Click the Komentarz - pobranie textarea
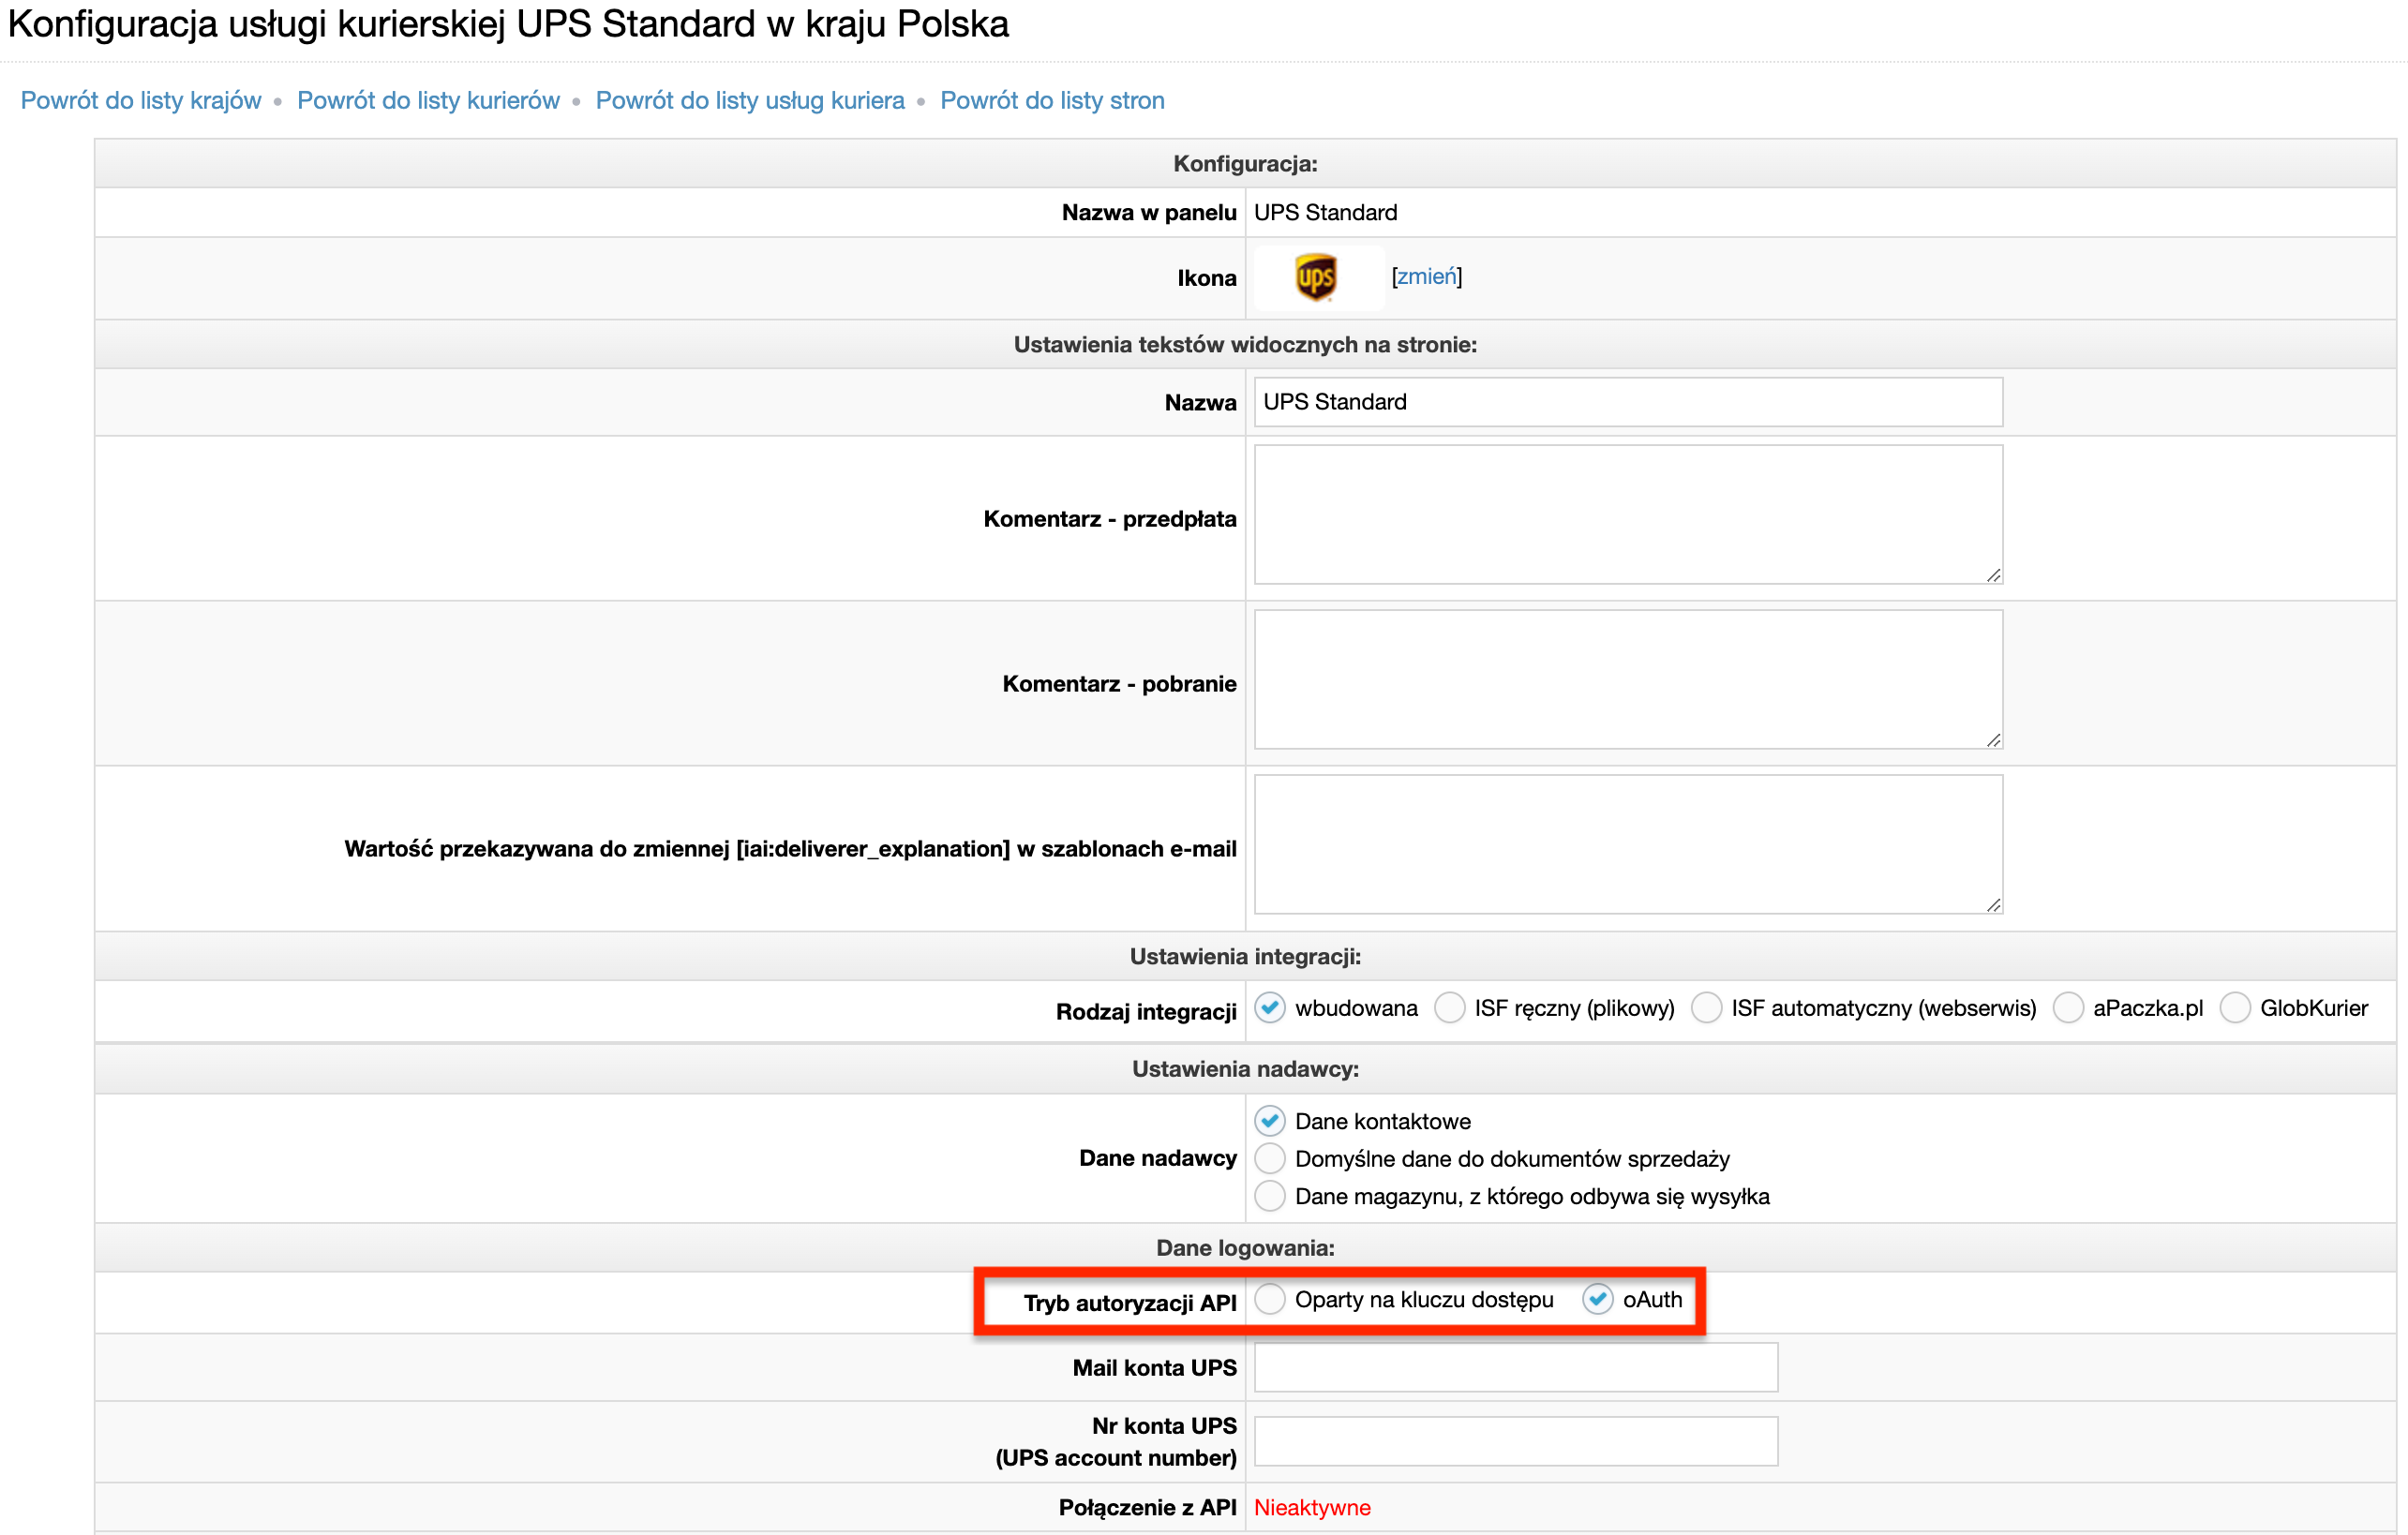 tap(1628, 679)
